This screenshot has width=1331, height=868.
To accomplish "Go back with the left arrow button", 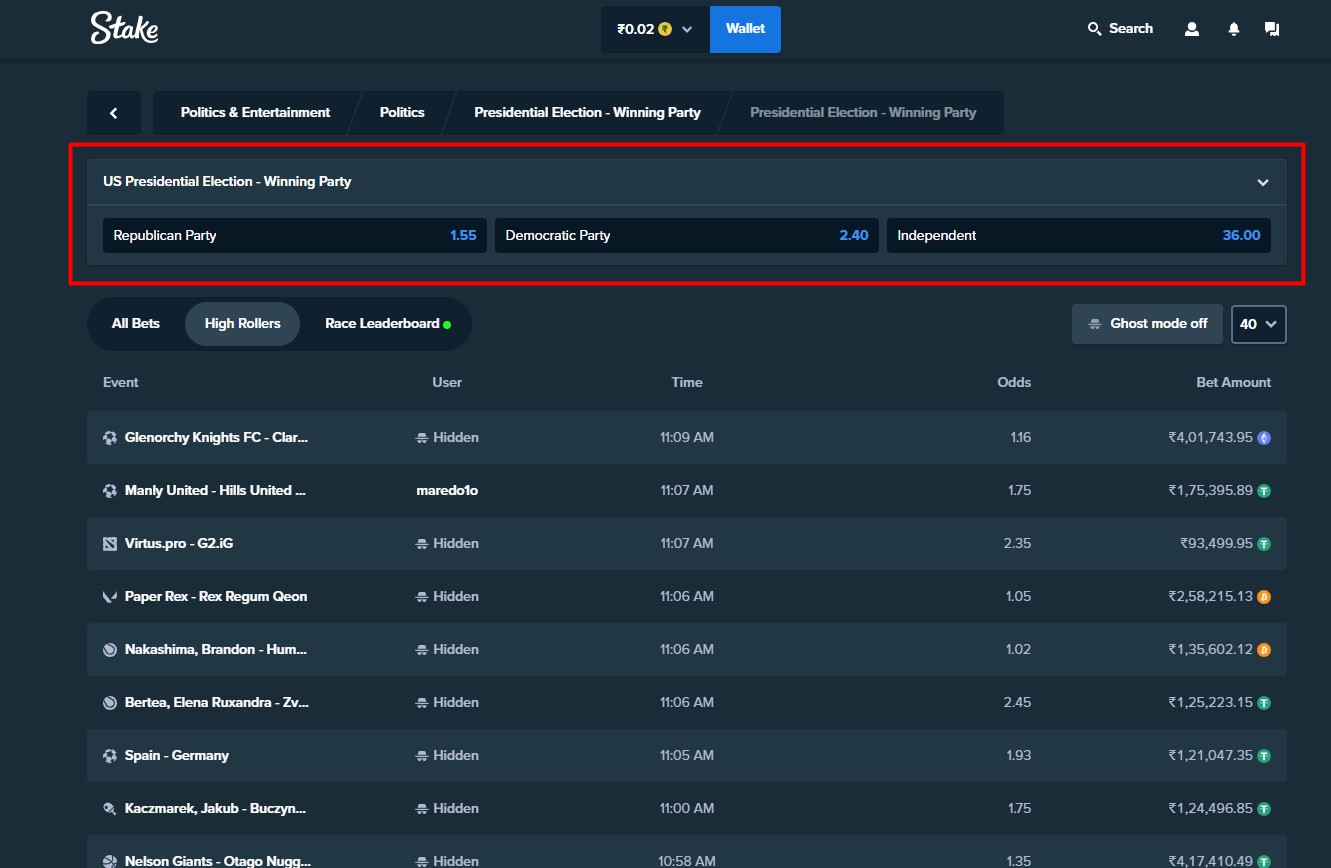I will (x=114, y=113).
